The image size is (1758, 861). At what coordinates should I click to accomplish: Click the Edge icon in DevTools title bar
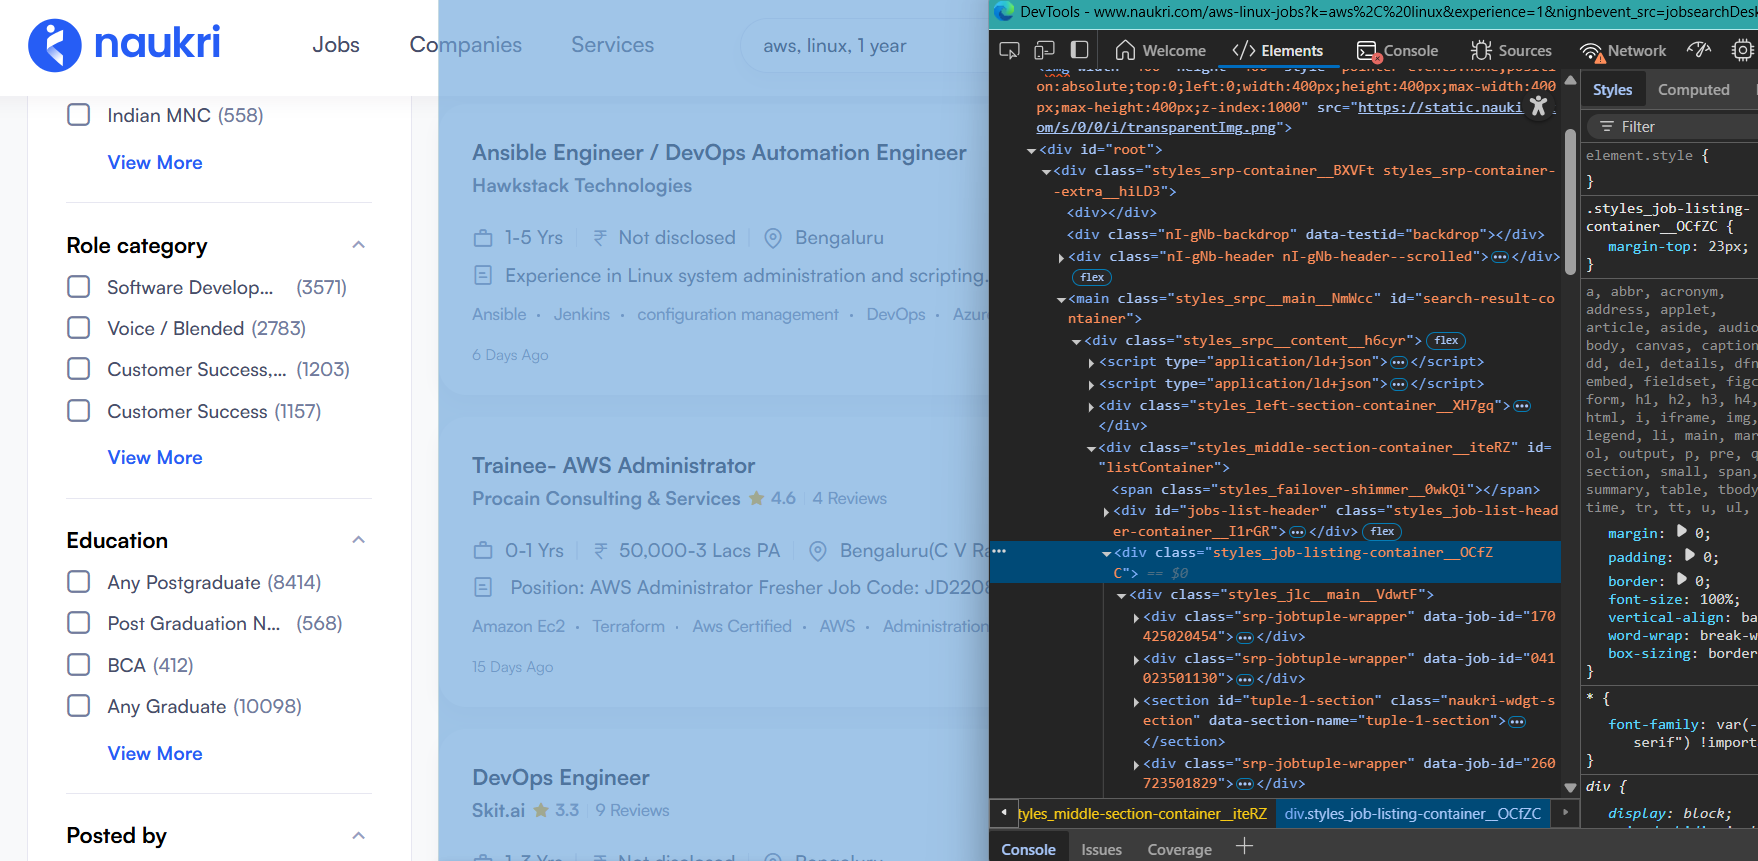pyautogui.click(x=1004, y=11)
